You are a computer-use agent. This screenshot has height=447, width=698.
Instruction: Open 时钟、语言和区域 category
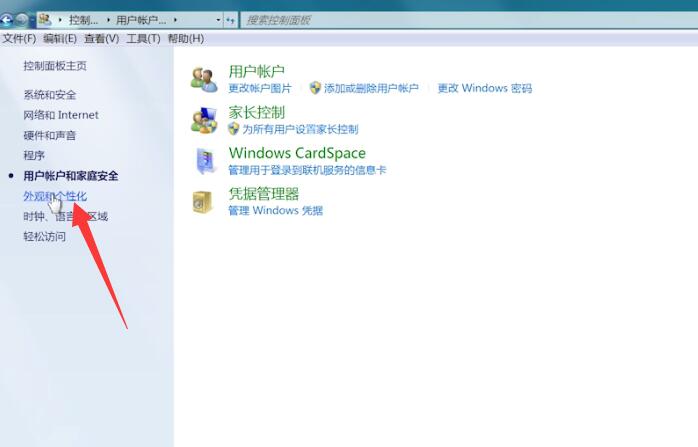point(65,216)
